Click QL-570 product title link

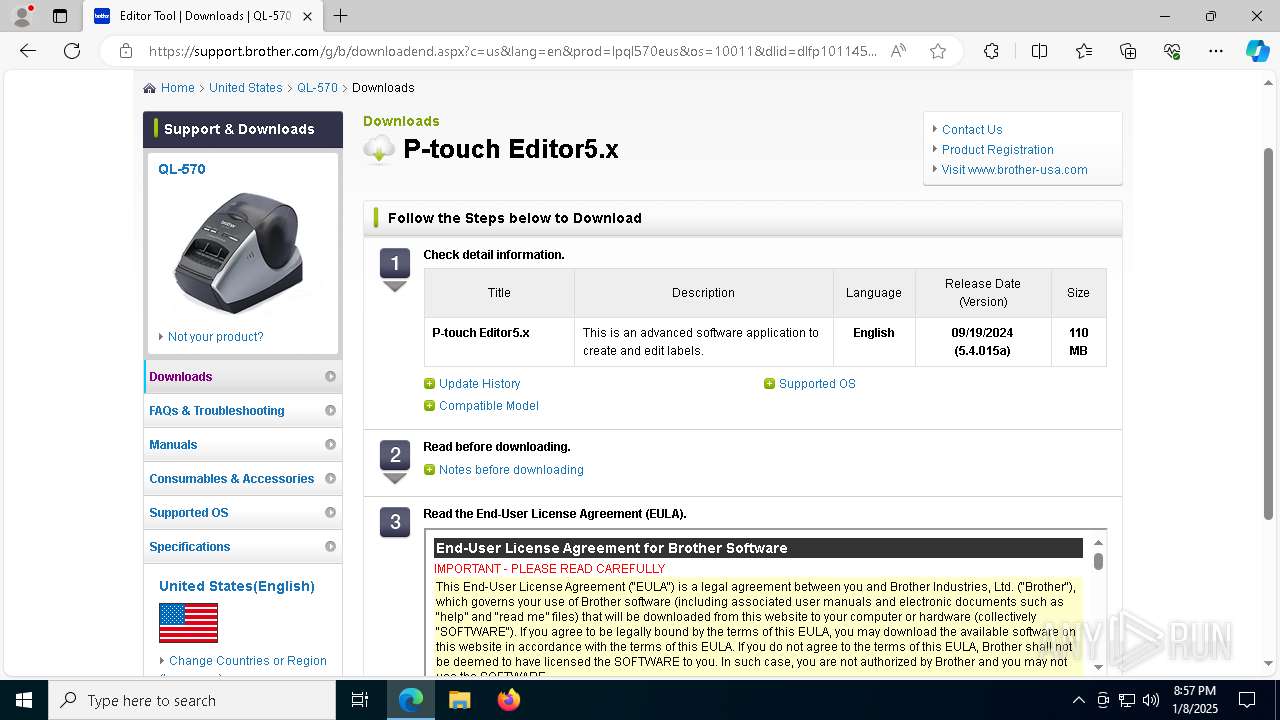[182, 169]
